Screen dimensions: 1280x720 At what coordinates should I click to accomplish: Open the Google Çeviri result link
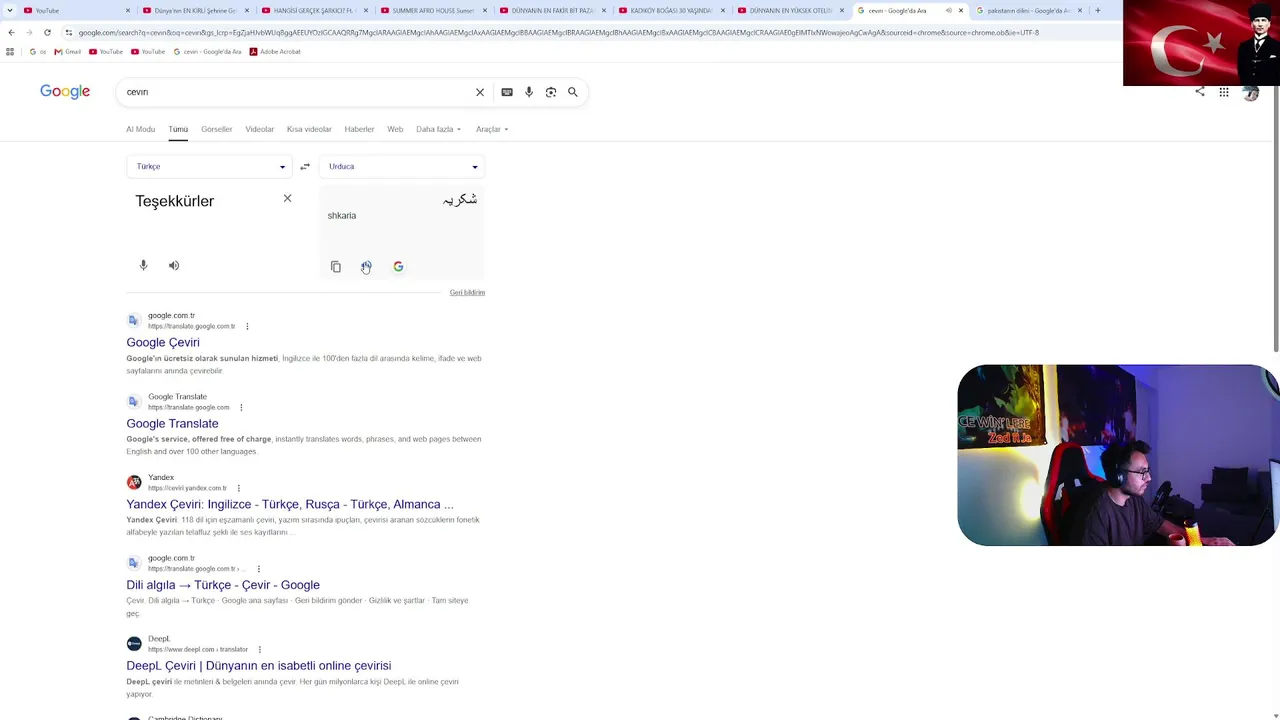coord(163,343)
